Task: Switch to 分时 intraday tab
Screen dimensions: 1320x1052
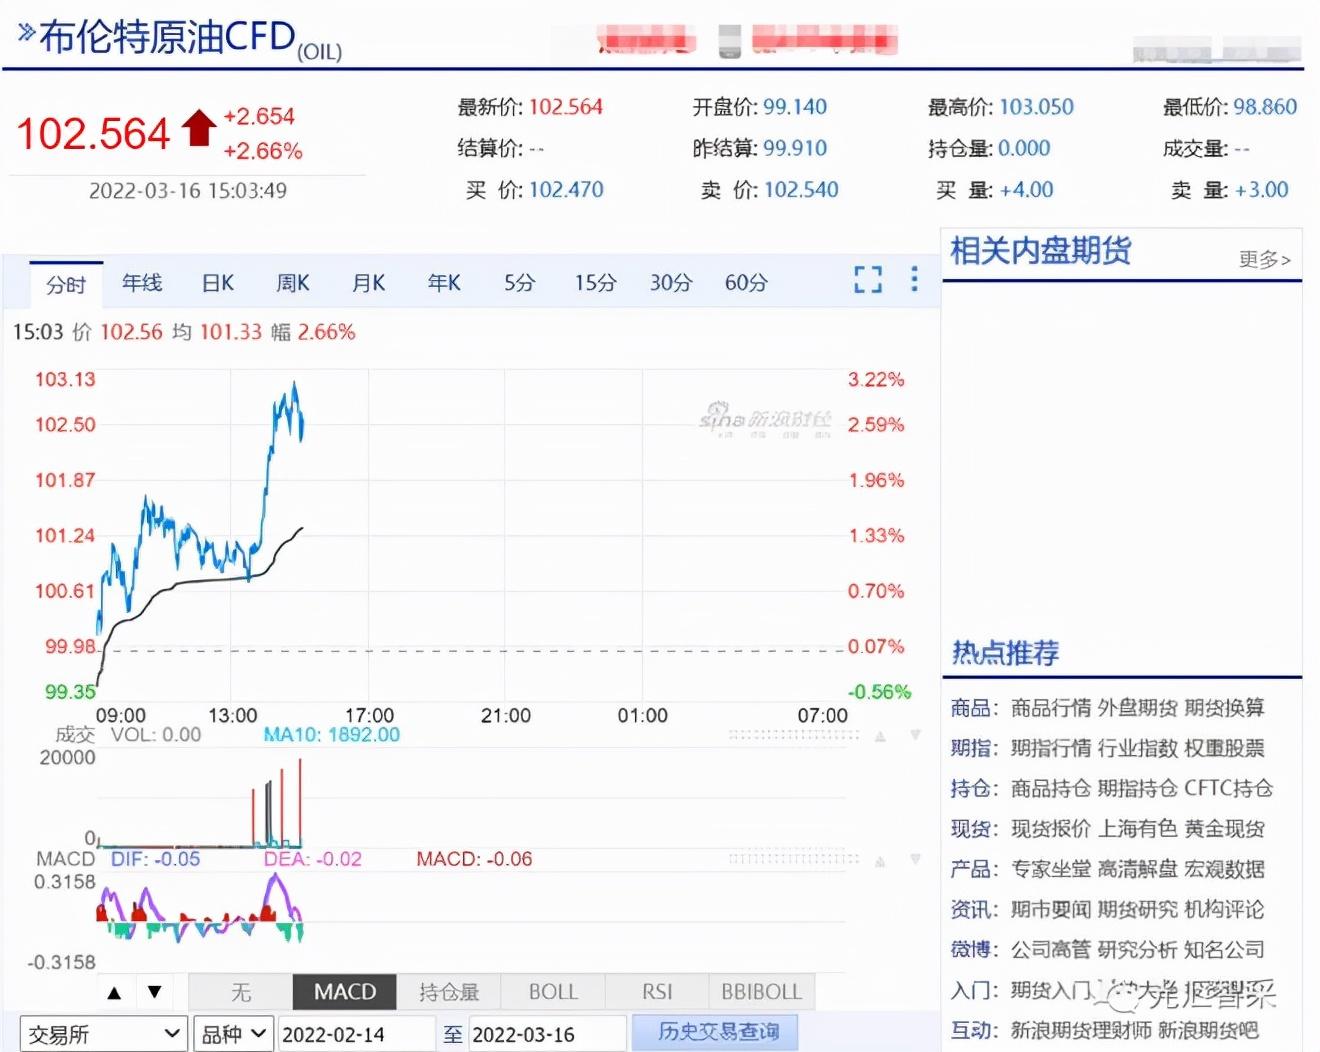Action: [x=66, y=285]
